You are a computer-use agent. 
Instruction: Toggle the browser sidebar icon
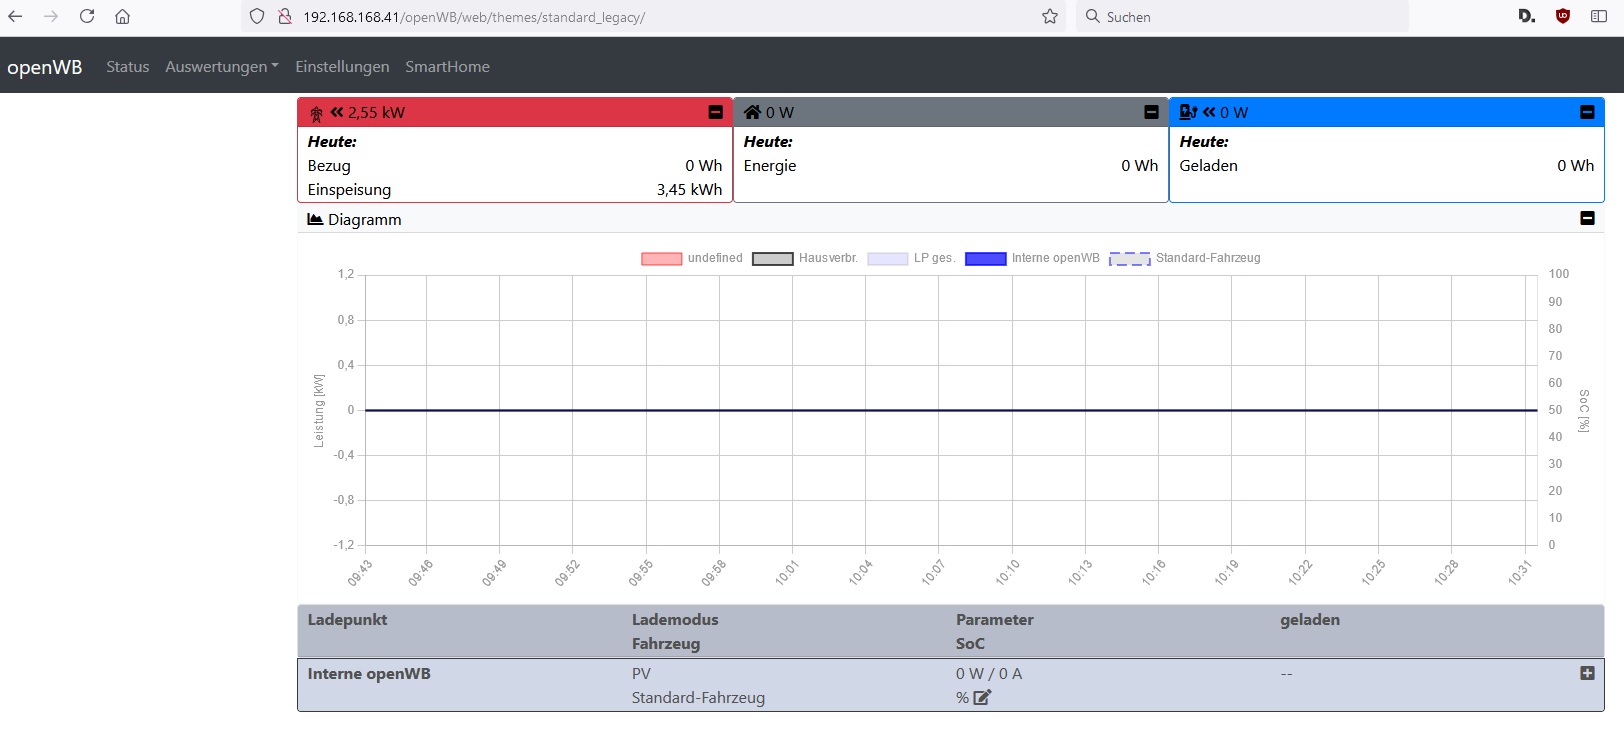click(x=1599, y=16)
